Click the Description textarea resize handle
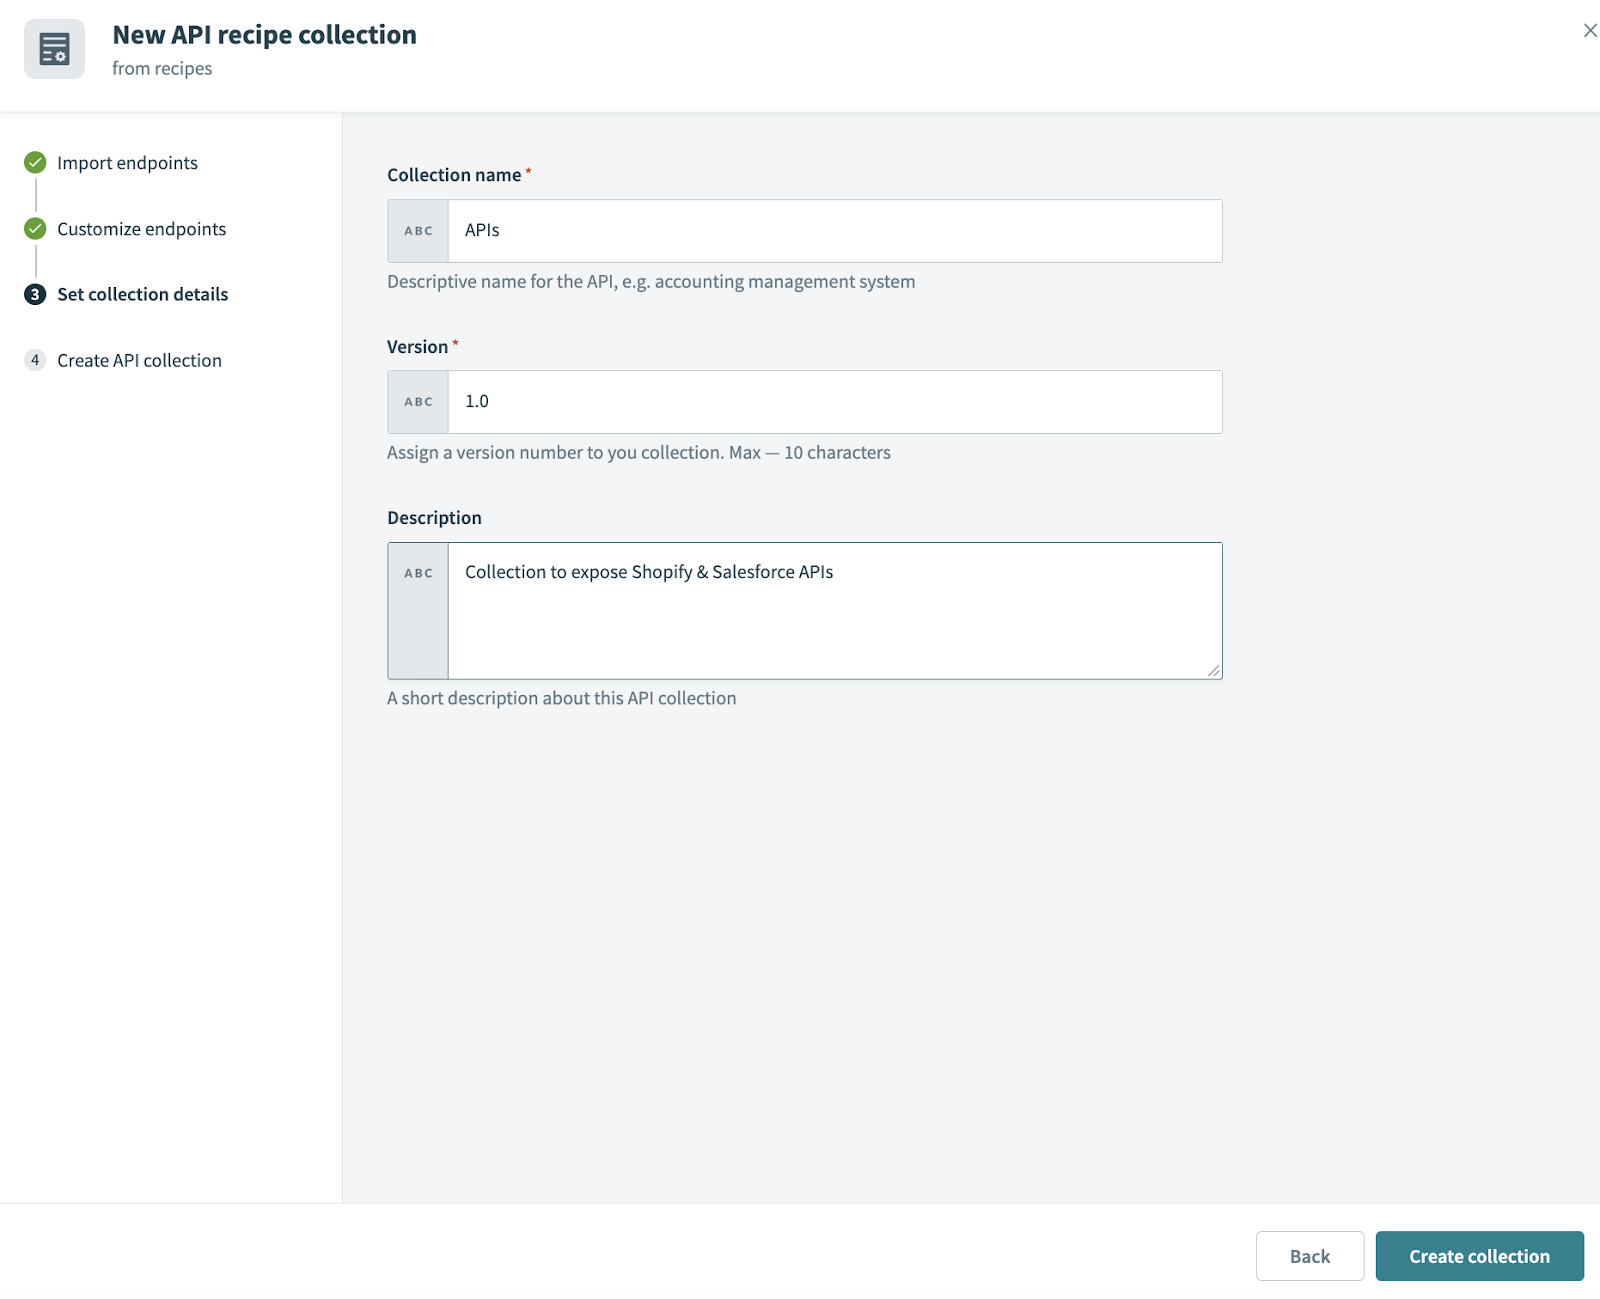Image resolution: width=1600 pixels, height=1299 pixels. [x=1215, y=670]
